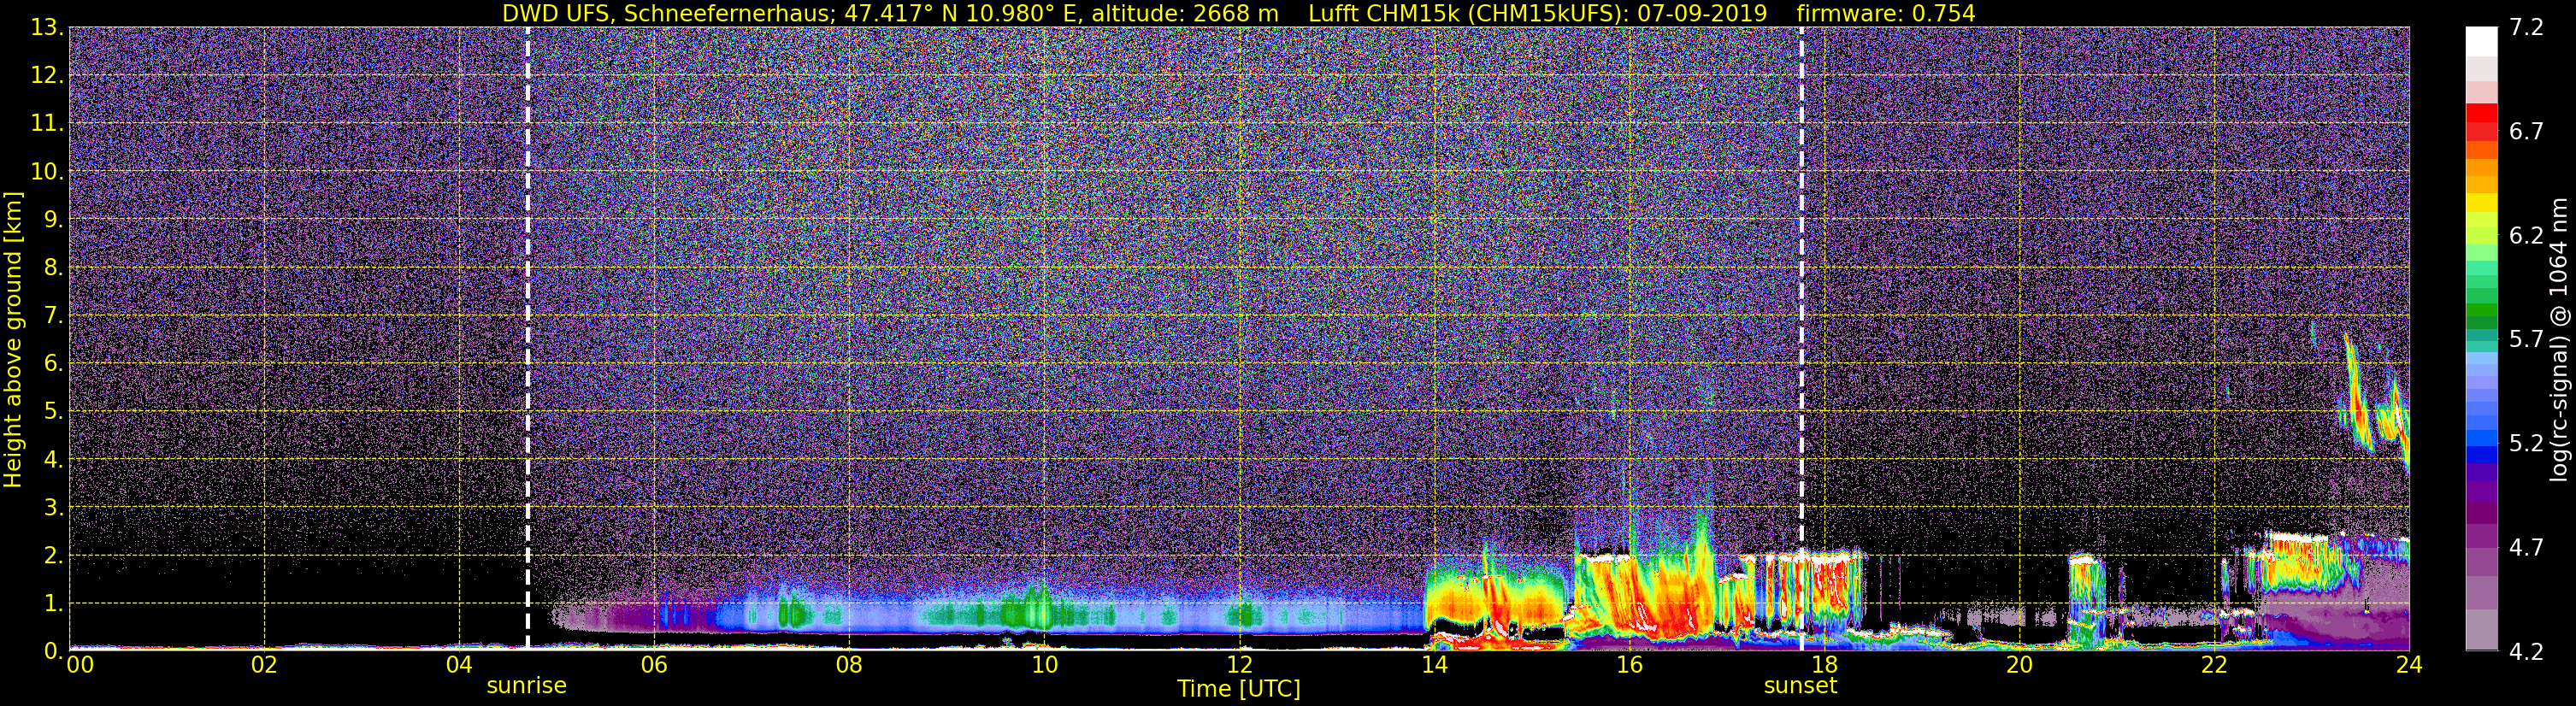The height and width of the screenshot is (706, 2576).
Task: Click the time axis tick label 02
Action: coord(264,666)
